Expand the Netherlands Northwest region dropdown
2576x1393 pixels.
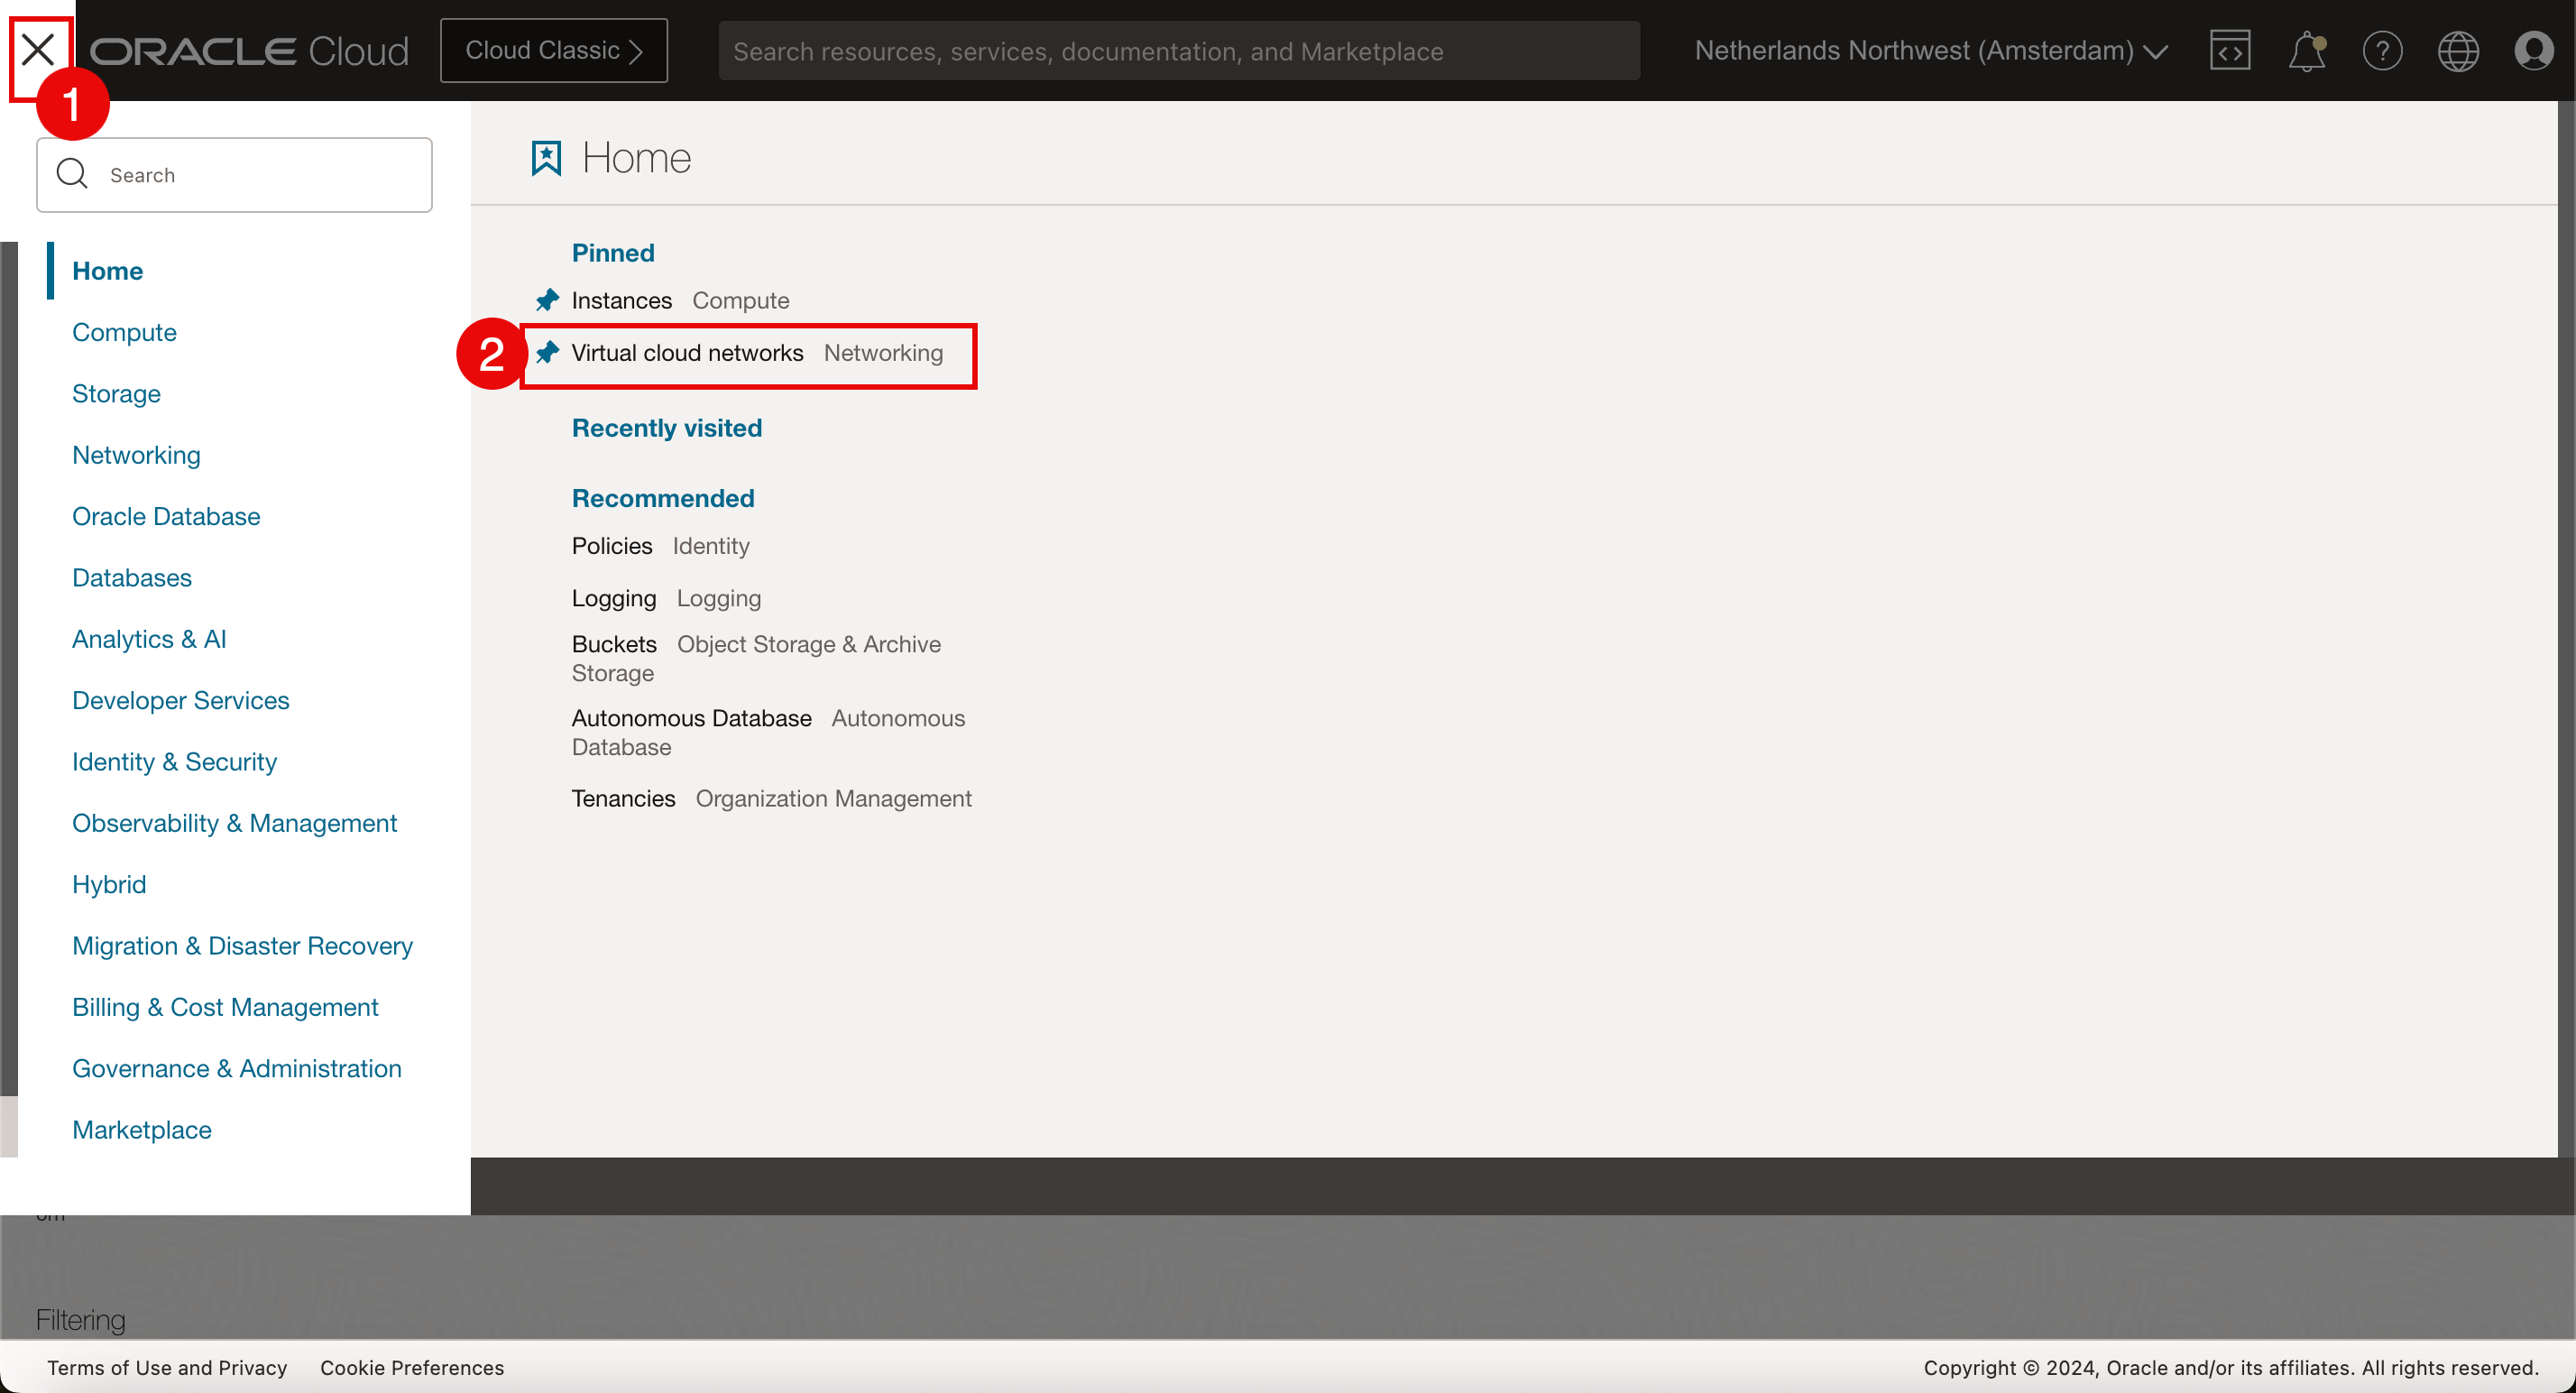click(1931, 51)
